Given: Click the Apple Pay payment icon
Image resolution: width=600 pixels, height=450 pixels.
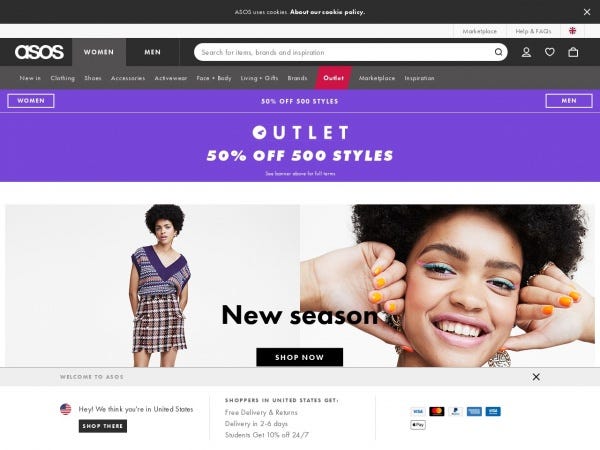Looking at the screenshot, I should pyautogui.click(x=418, y=425).
